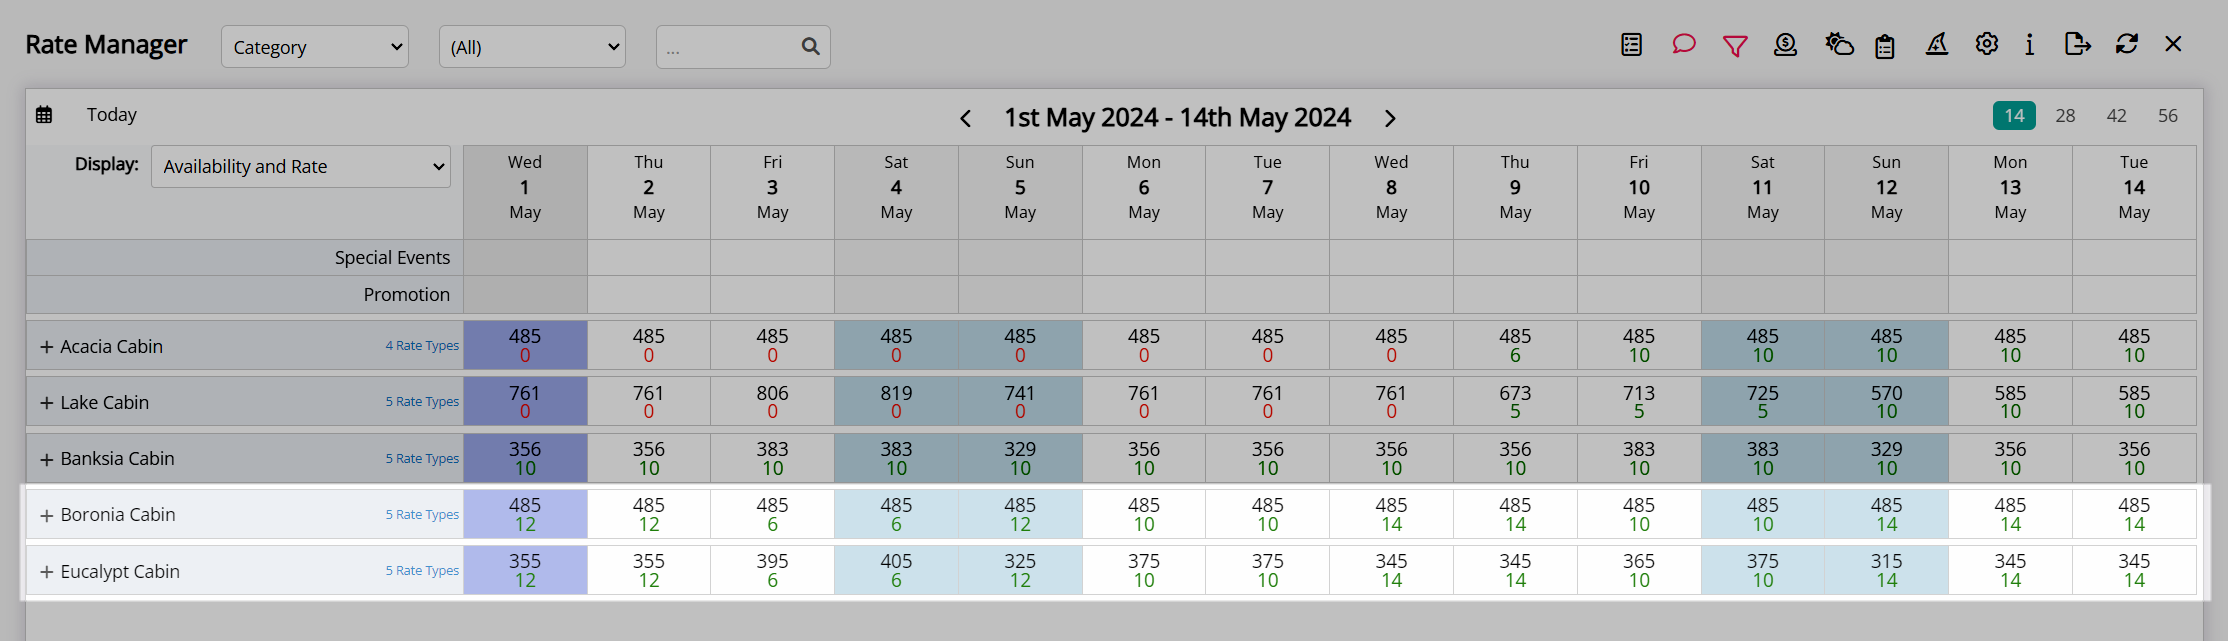The height and width of the screenshot is (641, 2228).
Task: Open the sun and cloud seasons icon
Action: 1839,45
